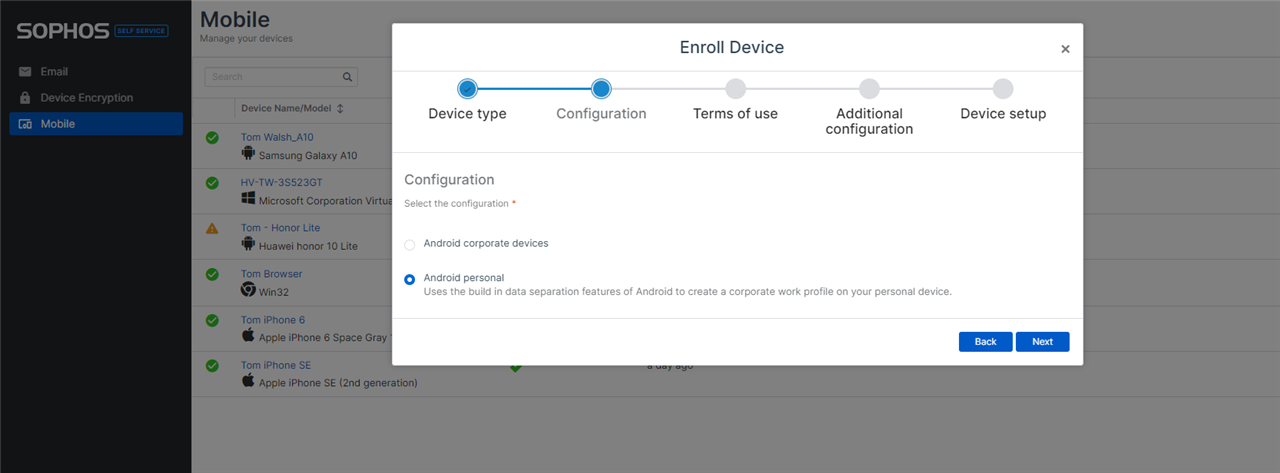Screen dimensions: 1280x473
Task: Click the Samsung Galaxy A10 model text
Action: click(308, 156)
